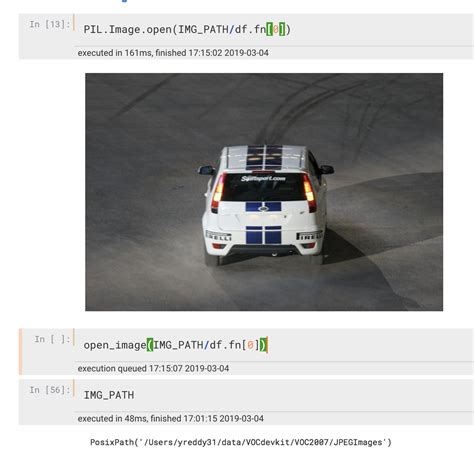Click the green highlighted opening parenthesis of open_image
The height and width of the screenshot is (458, 474).
tap(150, 345)
